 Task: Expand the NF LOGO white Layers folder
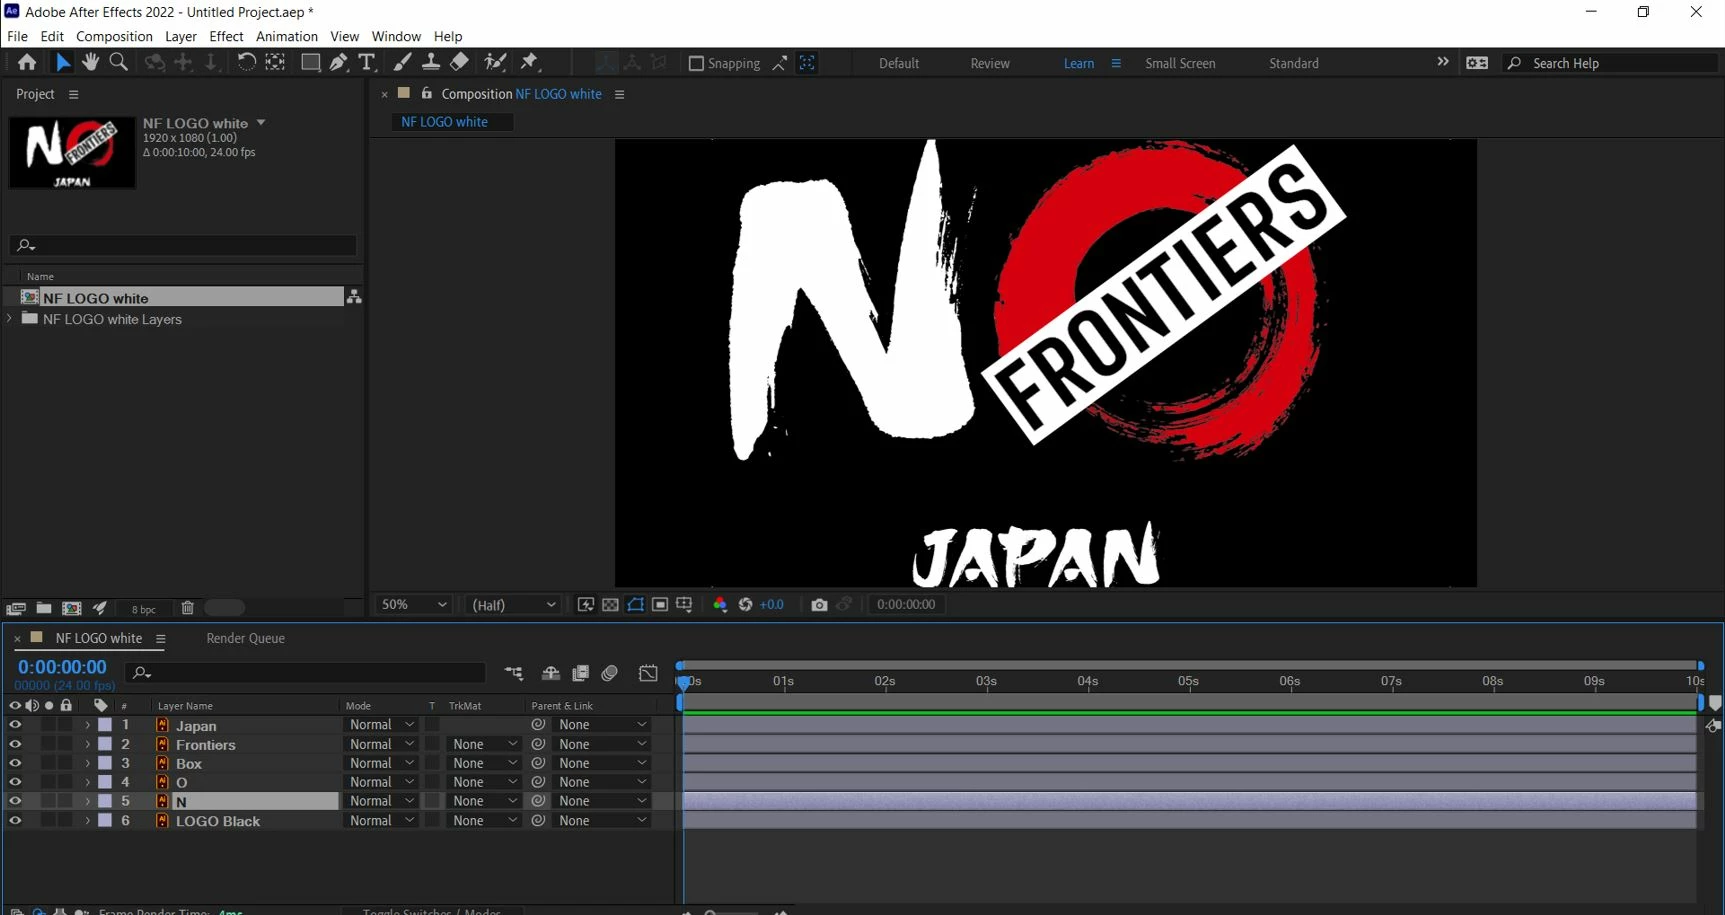[x=10, y=319]
